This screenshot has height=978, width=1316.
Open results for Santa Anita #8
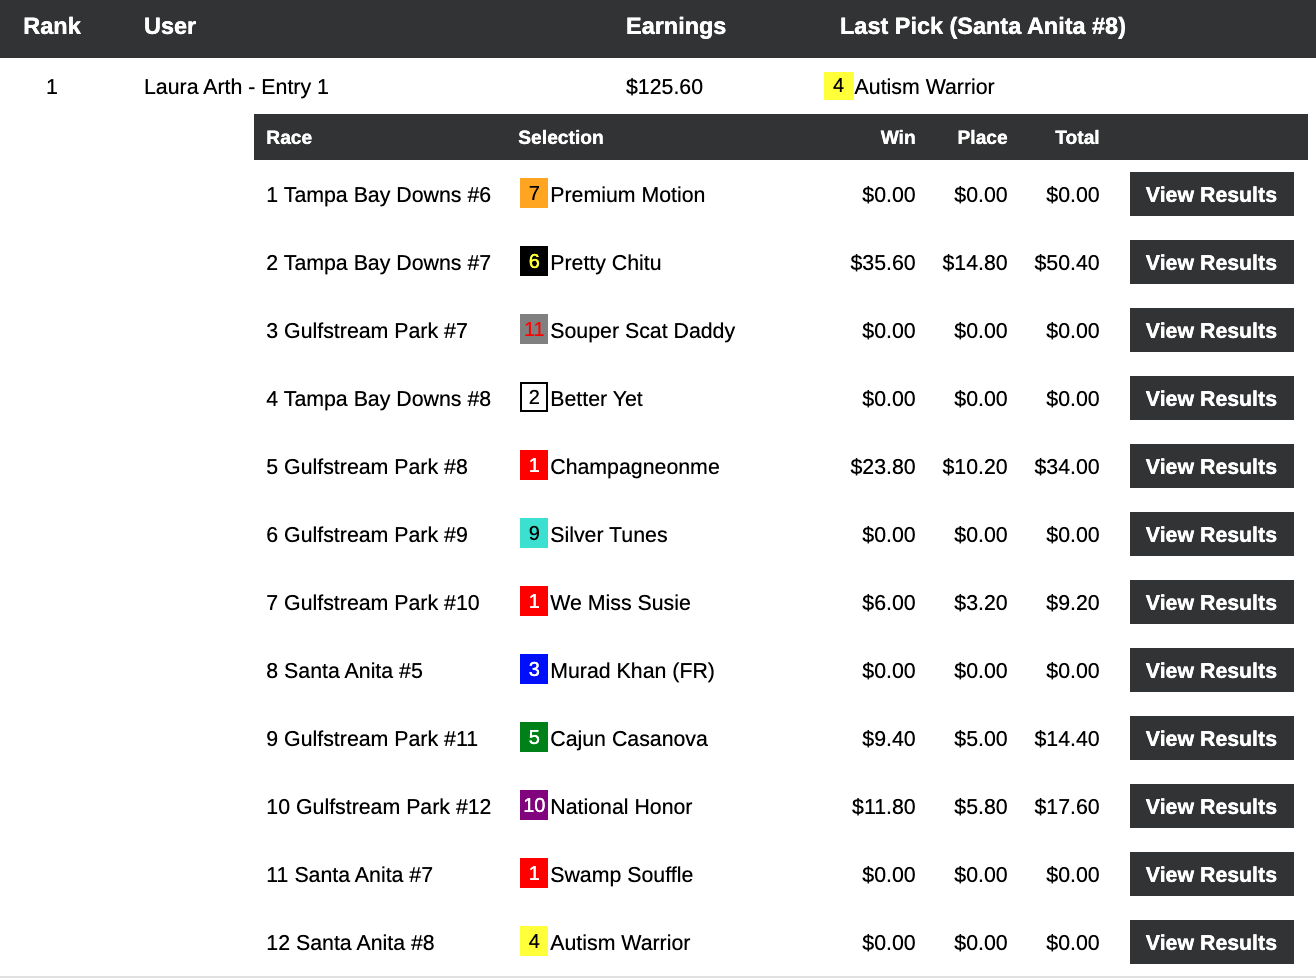click(x=1210, y=943)
